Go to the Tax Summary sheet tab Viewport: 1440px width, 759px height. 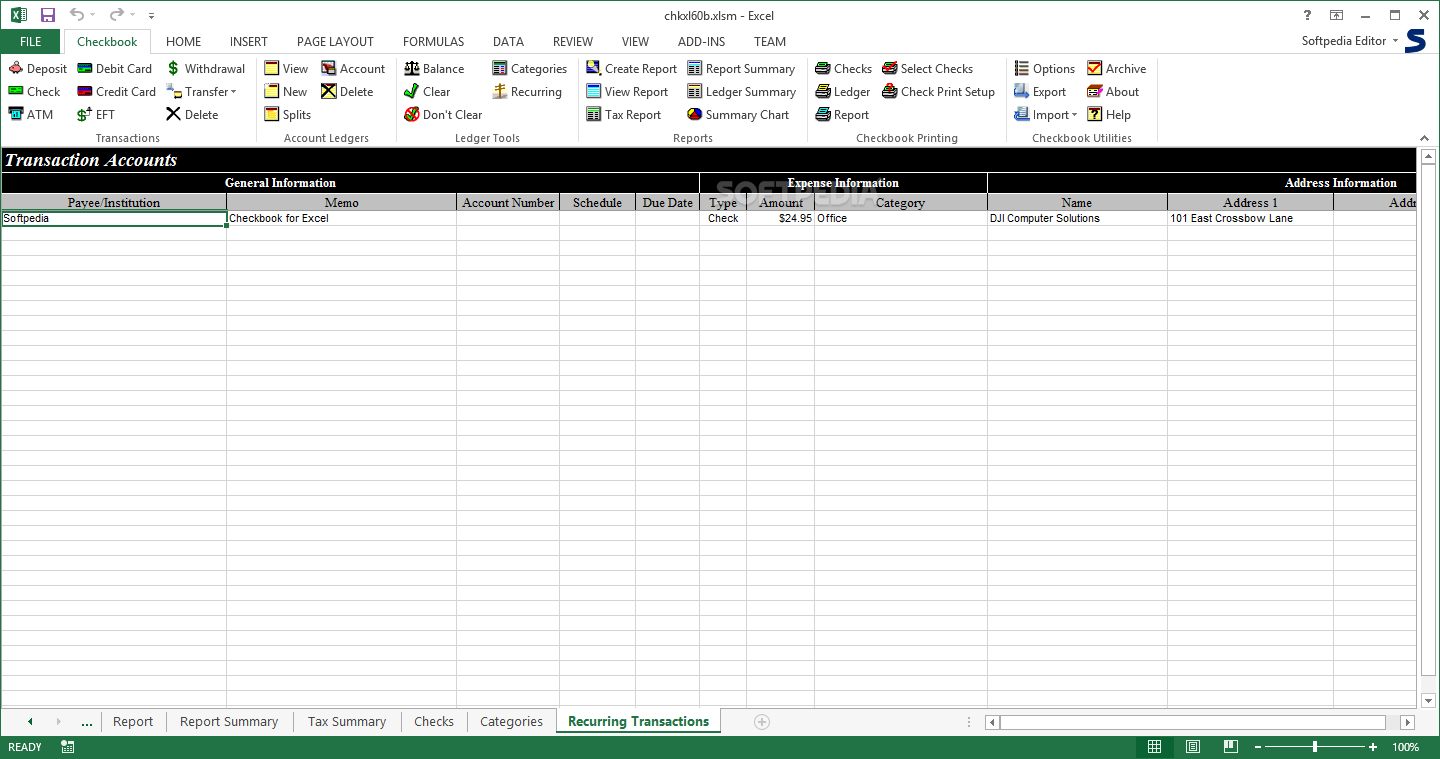pyautogui.click(x=347, y=721)
